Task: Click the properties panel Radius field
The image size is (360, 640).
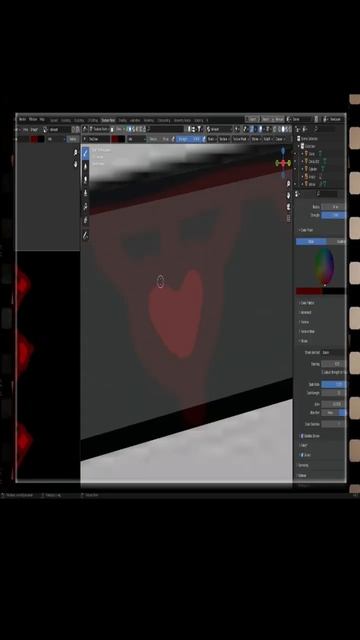Action: point(333,207)
